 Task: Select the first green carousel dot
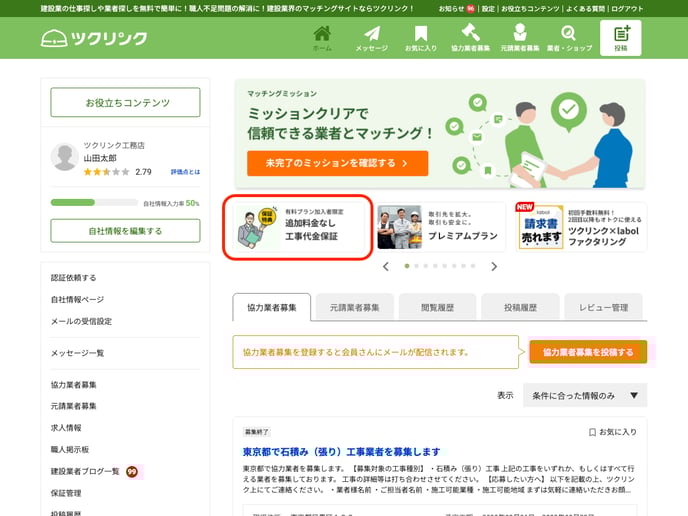(x=407, y=266)
